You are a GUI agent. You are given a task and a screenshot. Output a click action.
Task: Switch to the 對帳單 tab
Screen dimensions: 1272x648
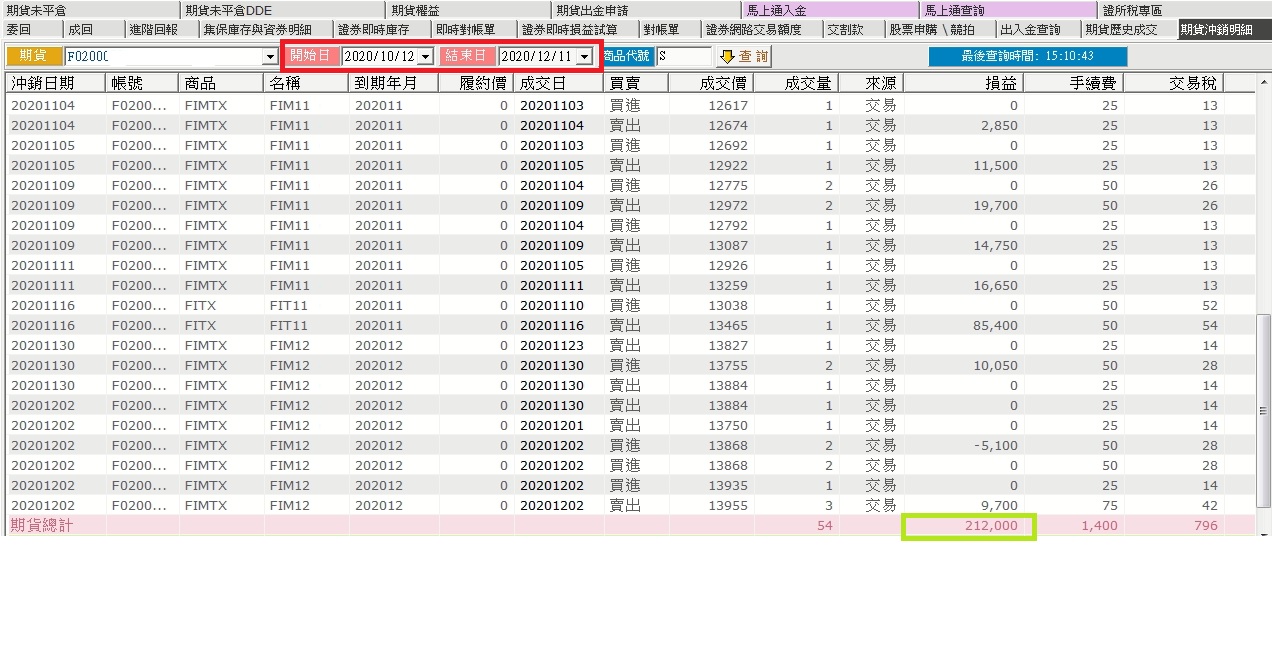[669, 29]
